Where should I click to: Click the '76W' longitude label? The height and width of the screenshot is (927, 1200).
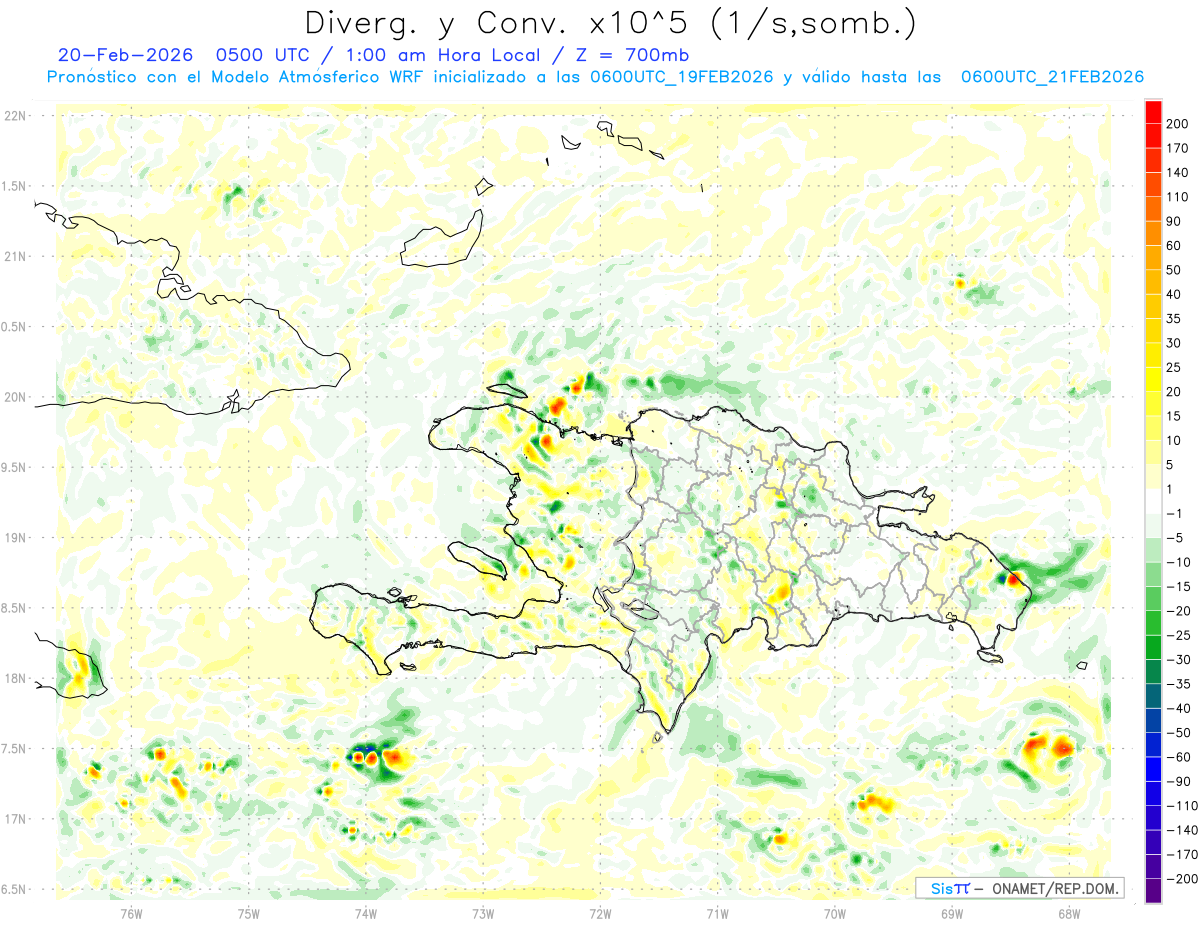pyautogui.click(x=131, y=913)
